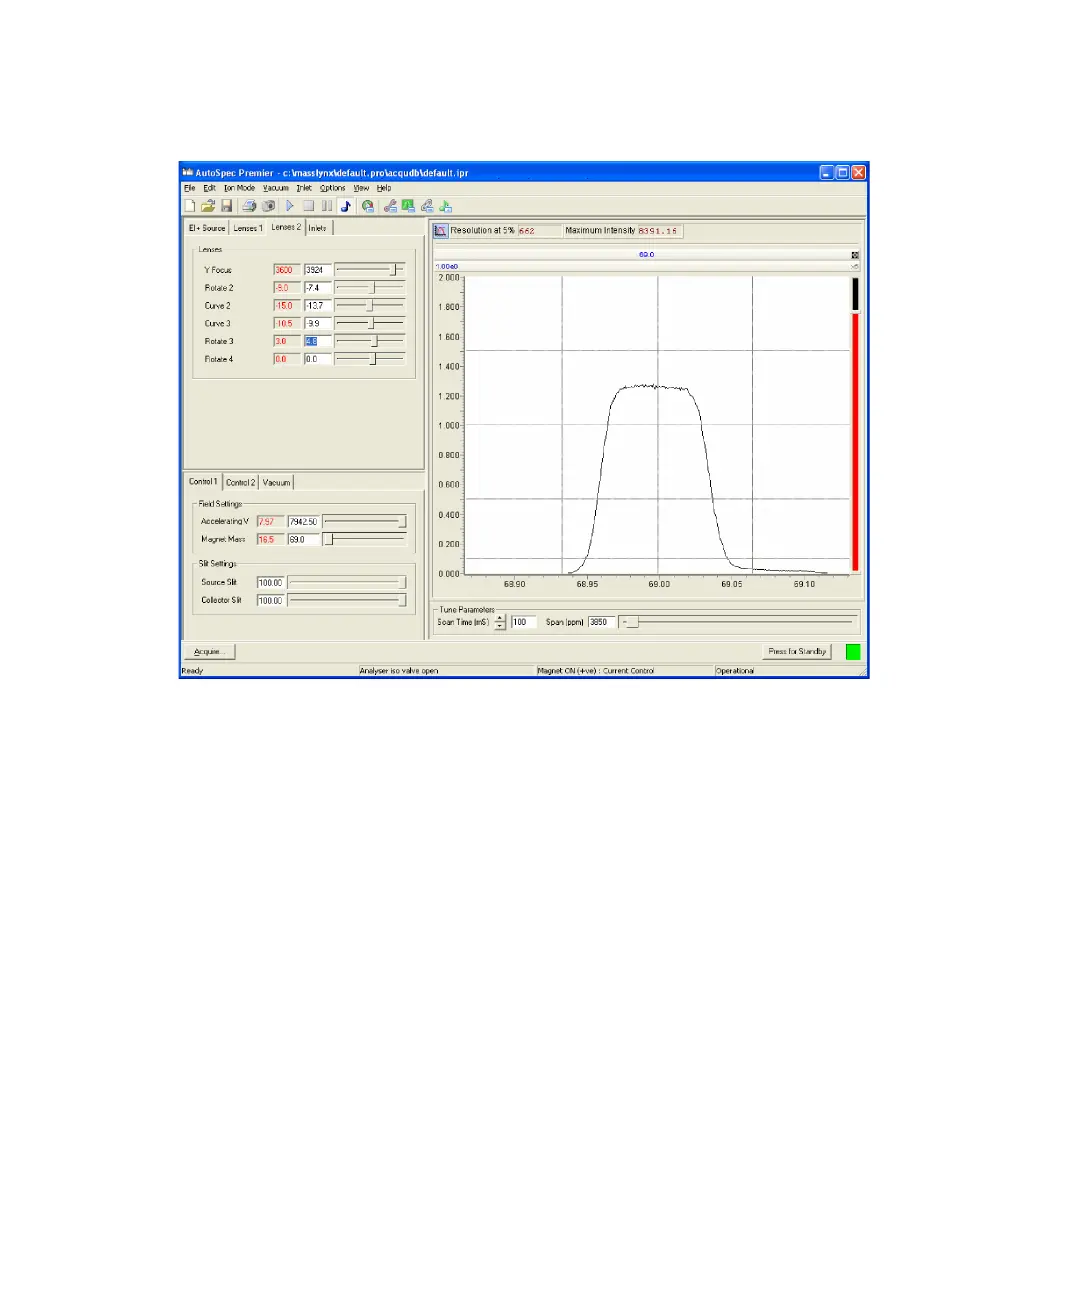This screenshot has width=1080, height=1296.
Task: Click the peak display icon beside Resolution
Action: [x=440, y=231]
